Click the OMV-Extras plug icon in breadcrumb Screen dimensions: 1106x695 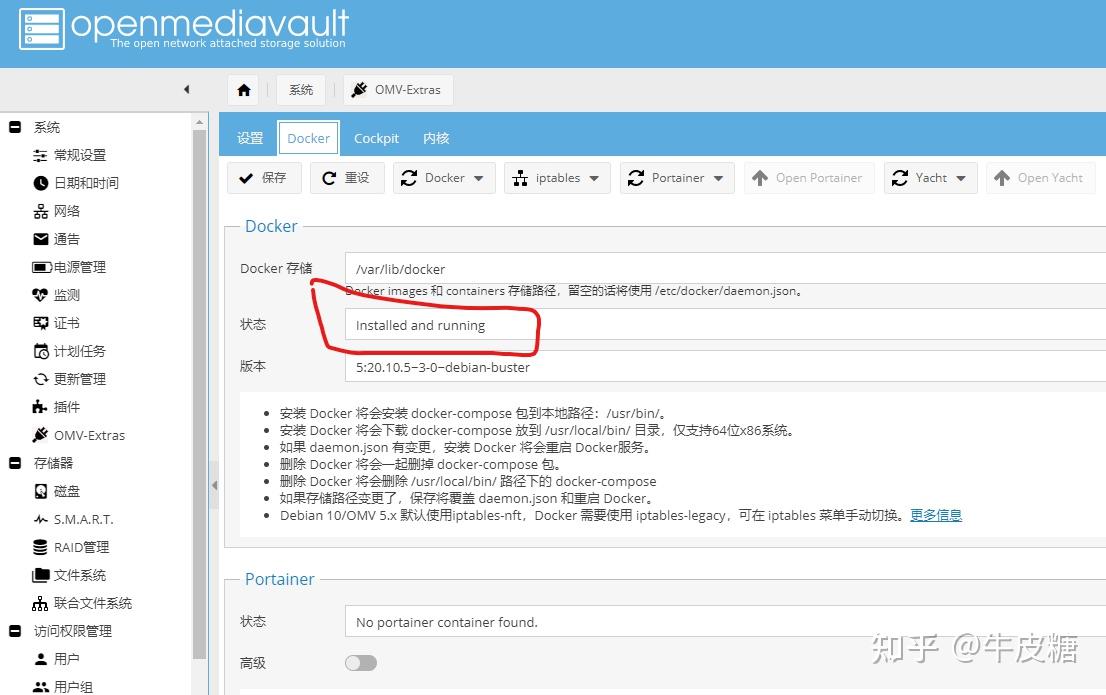[359, 90]
